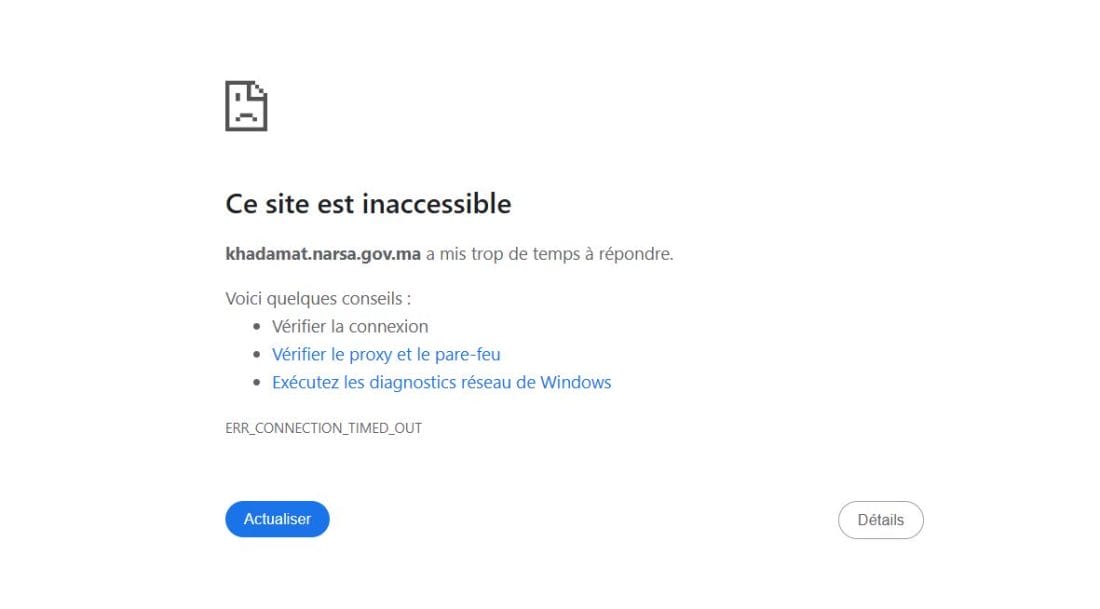The image size is (1100, 609).
Task: Click bullet before the proxy and pare-feu link
Action: [257, 354]
